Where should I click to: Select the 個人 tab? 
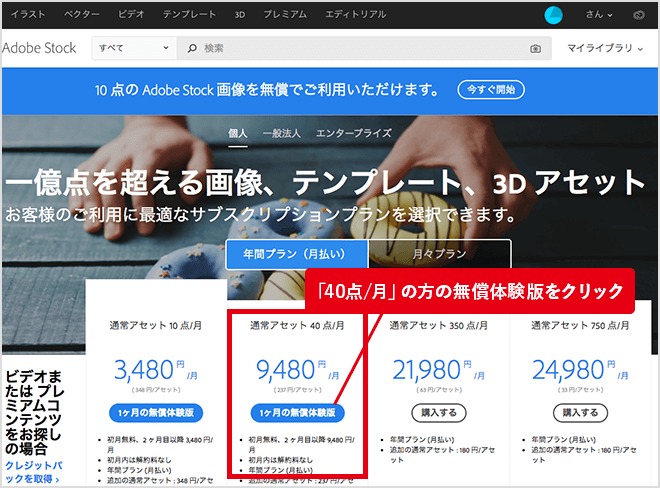point(237,133)
